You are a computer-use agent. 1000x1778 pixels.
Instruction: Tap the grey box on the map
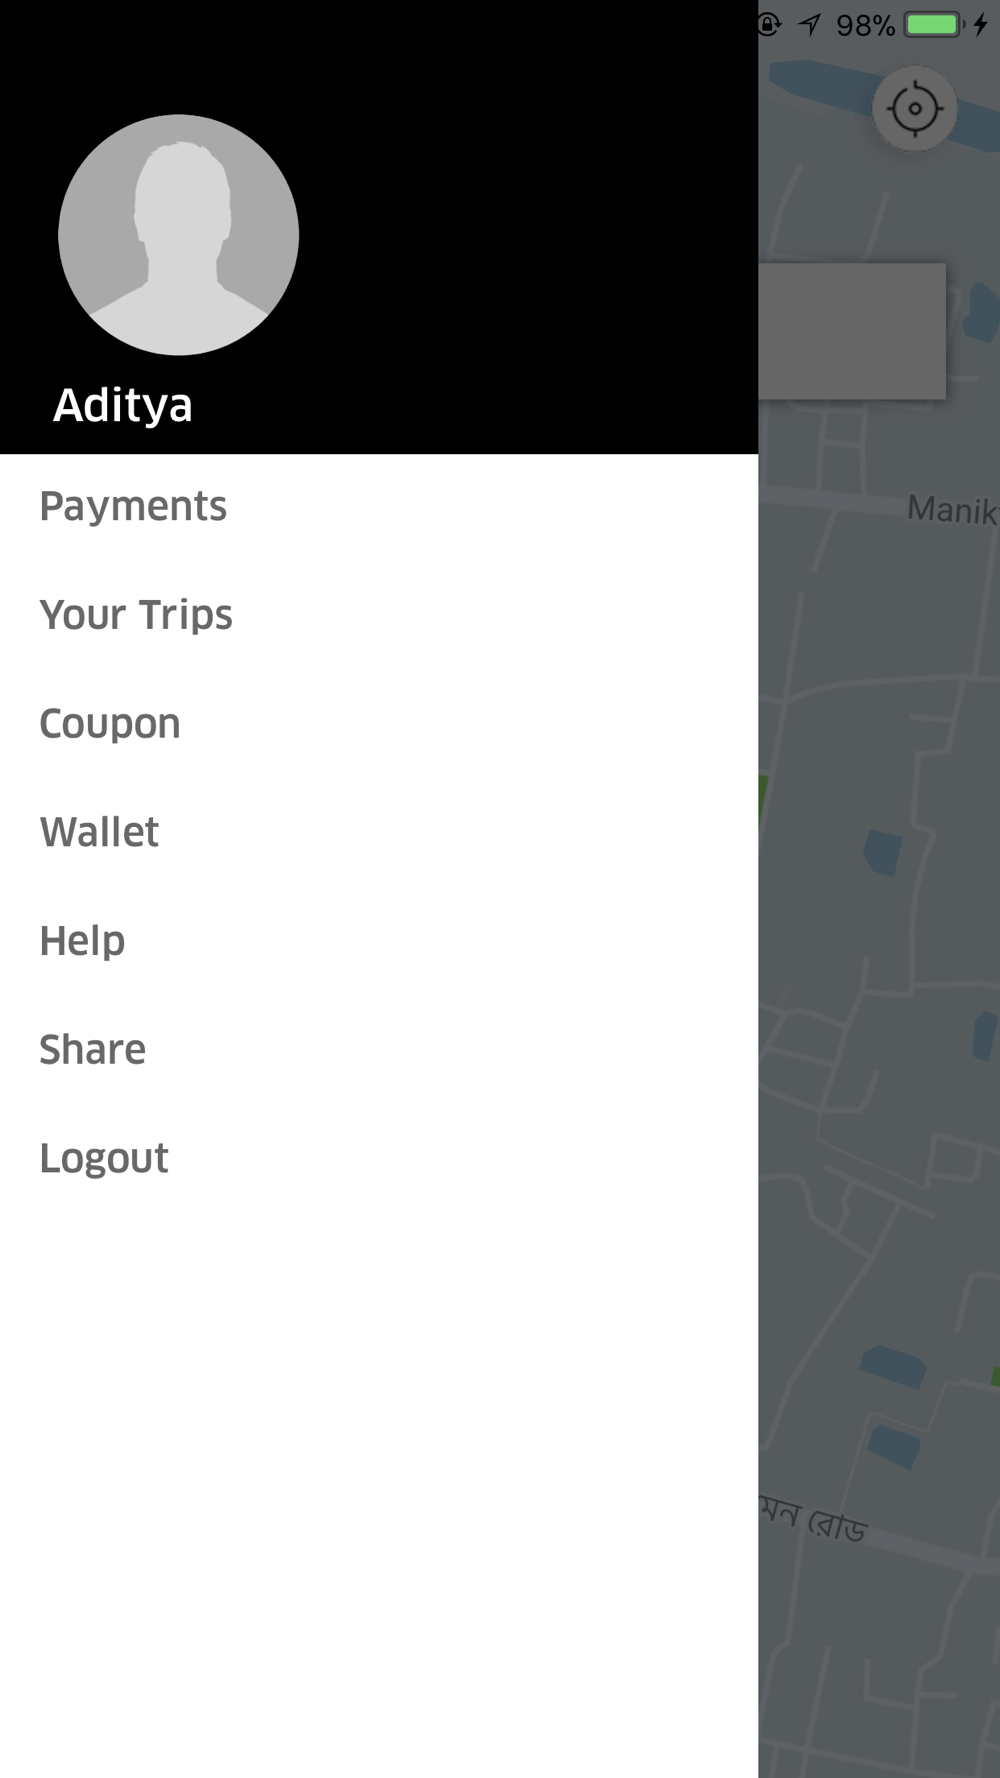pos(852,331)
